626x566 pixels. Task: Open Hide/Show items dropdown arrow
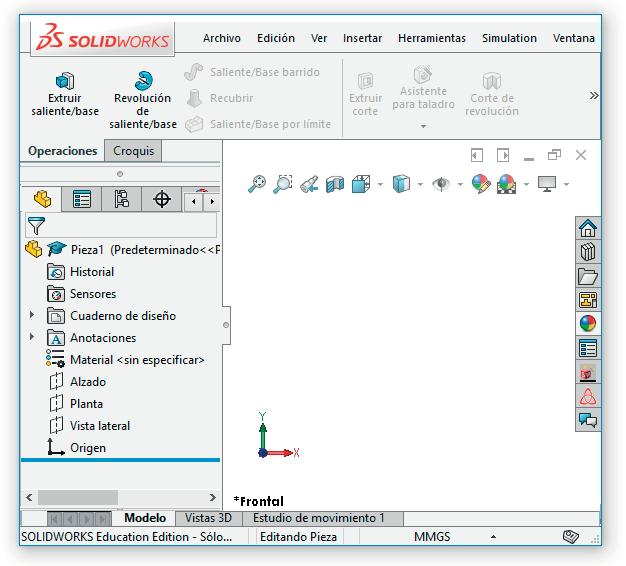(460, 184)
